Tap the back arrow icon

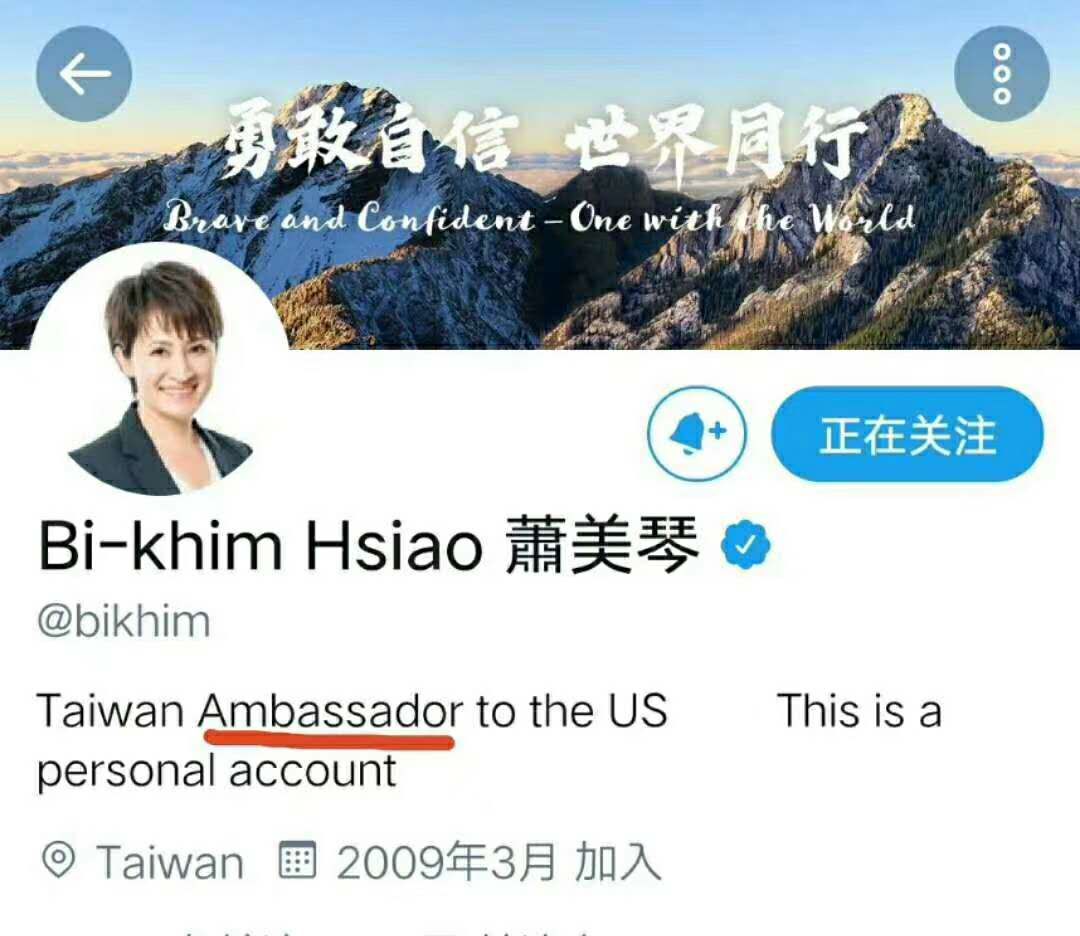tap(83, 74)
